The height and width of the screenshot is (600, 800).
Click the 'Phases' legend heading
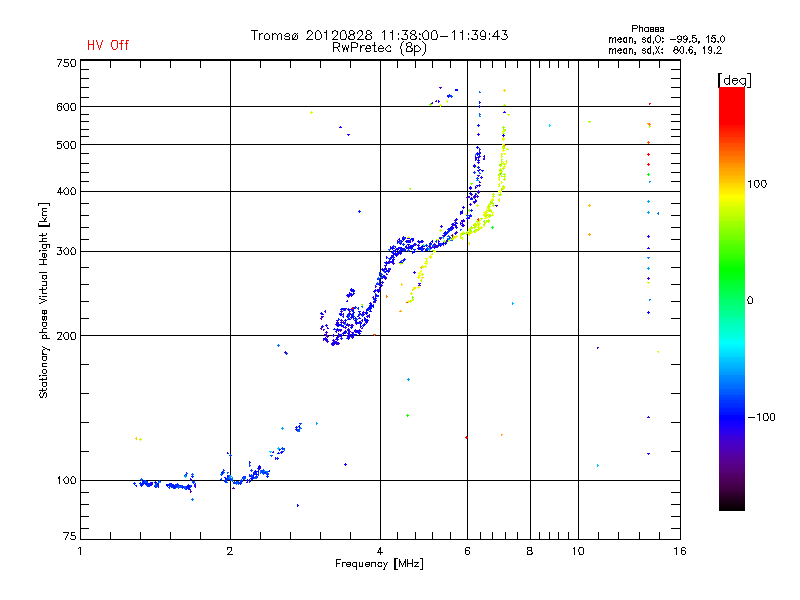(x=647, y=29)
